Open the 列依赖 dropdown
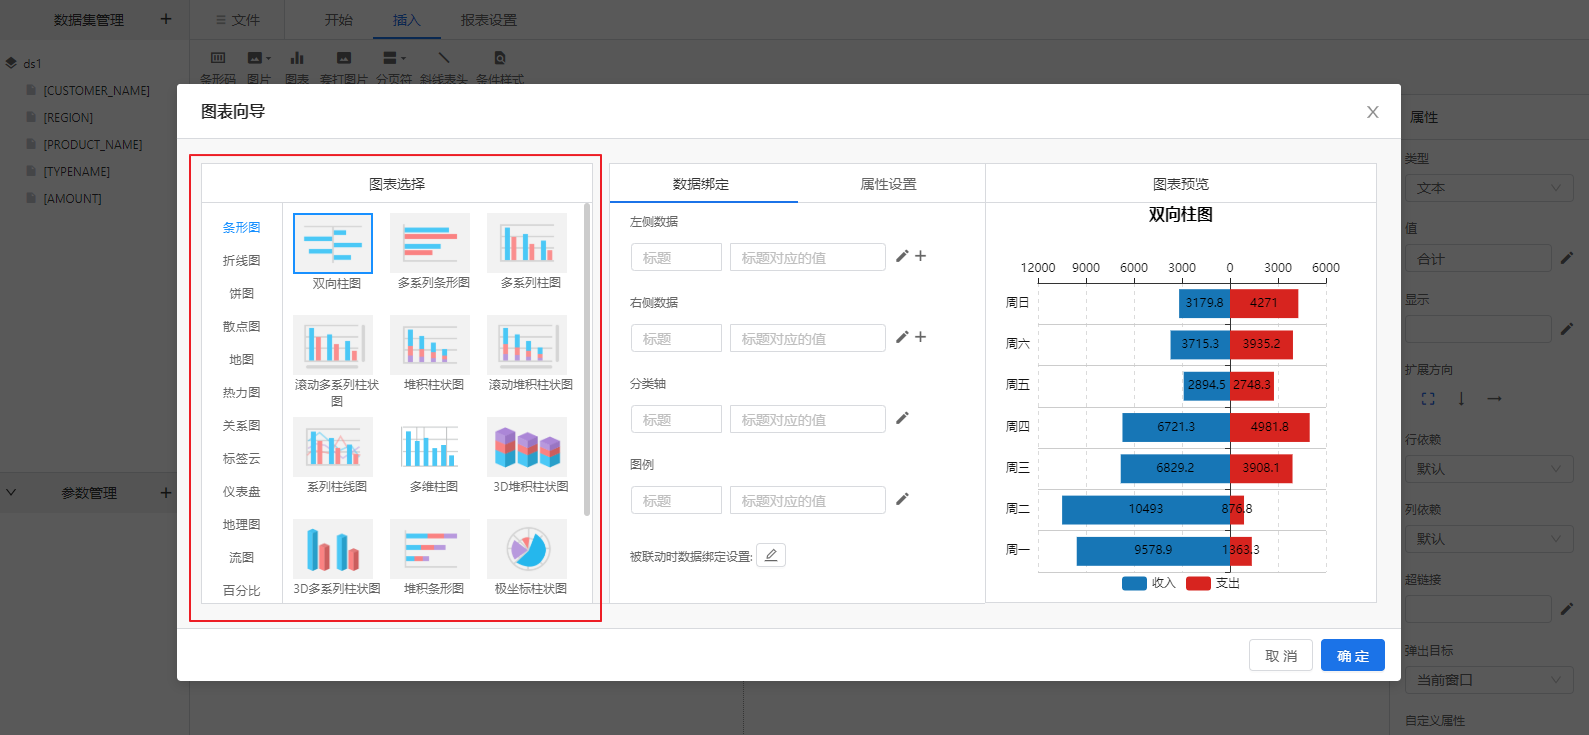The image size is (1589, 735). [1489, 539]
